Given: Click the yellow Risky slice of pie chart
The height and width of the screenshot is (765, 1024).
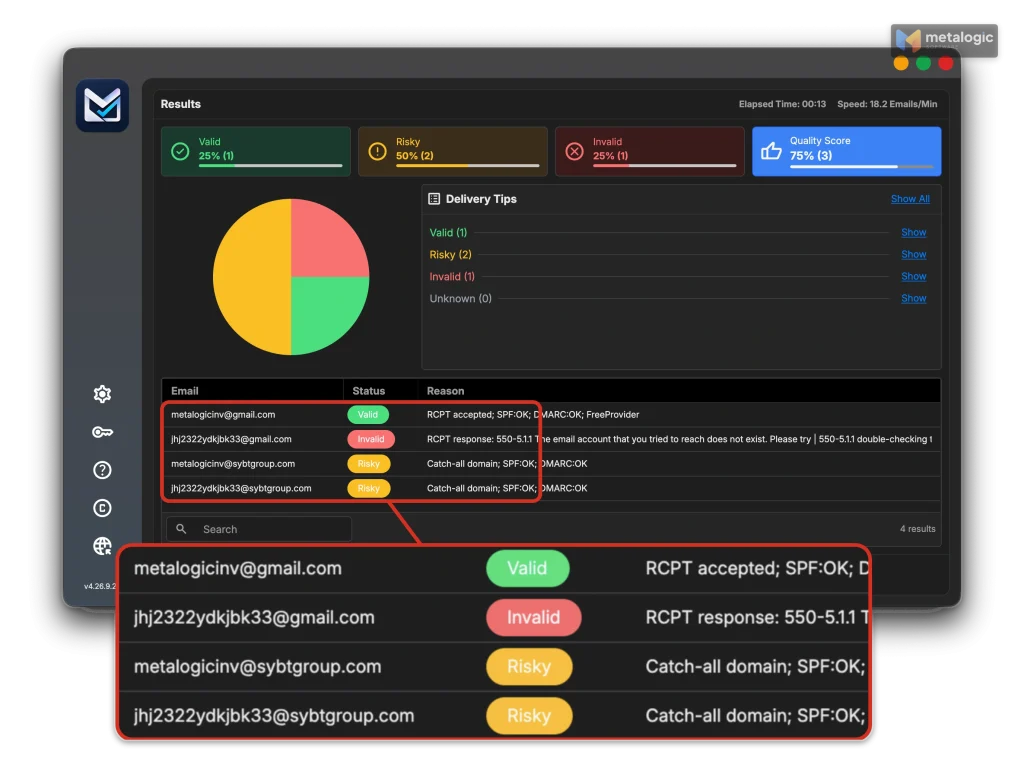Looking at the screenshot, I should pyautogui.click(x=251, y=277).
